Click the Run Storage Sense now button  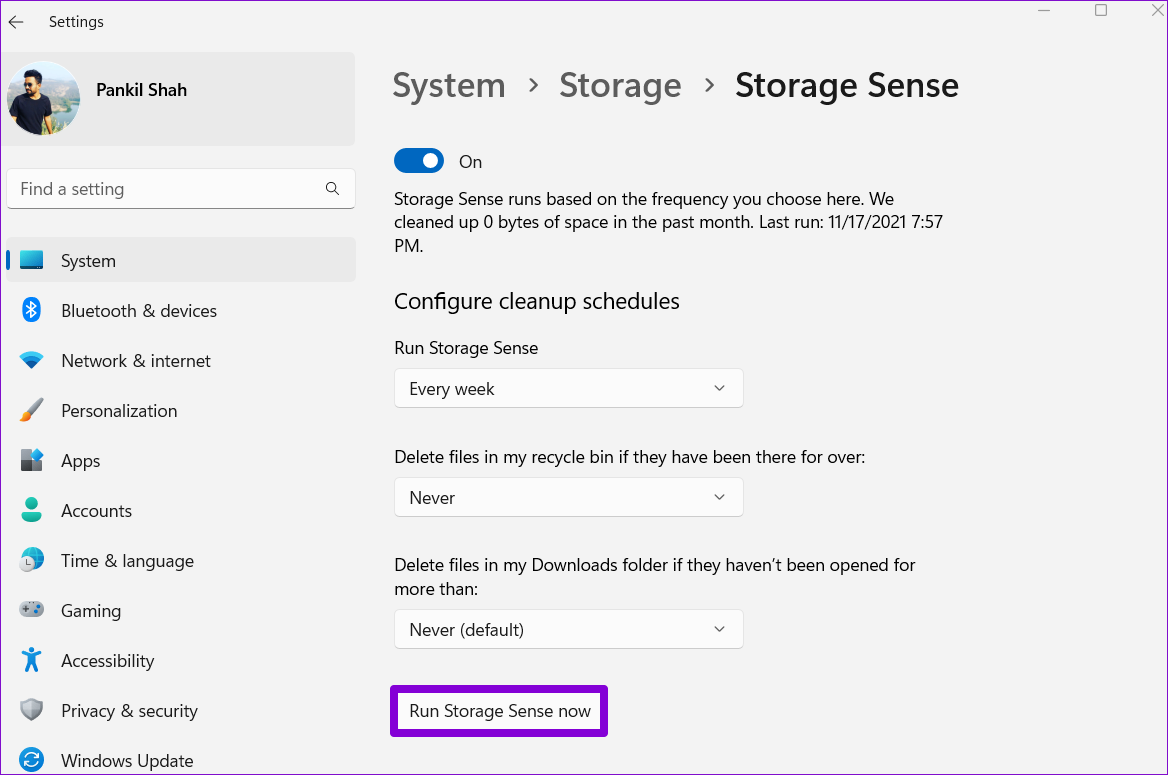(x=499, y=711)
